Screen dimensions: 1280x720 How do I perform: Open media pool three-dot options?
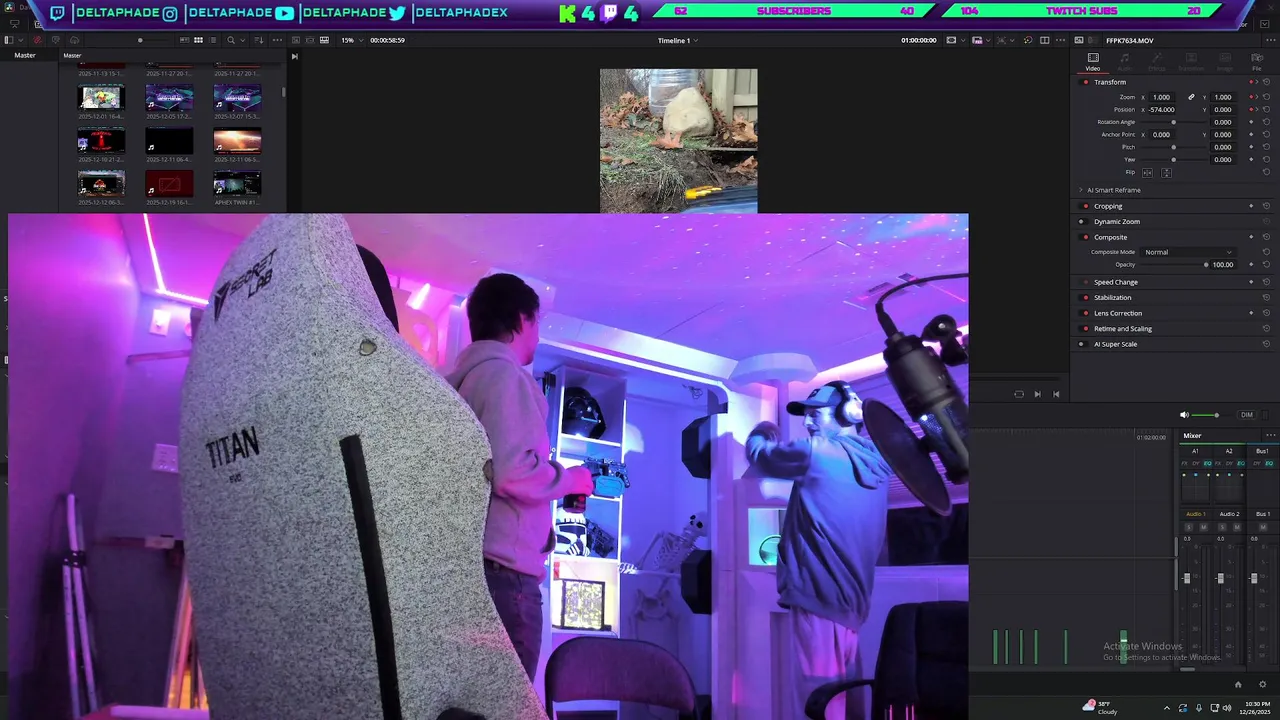click(277, 40)
